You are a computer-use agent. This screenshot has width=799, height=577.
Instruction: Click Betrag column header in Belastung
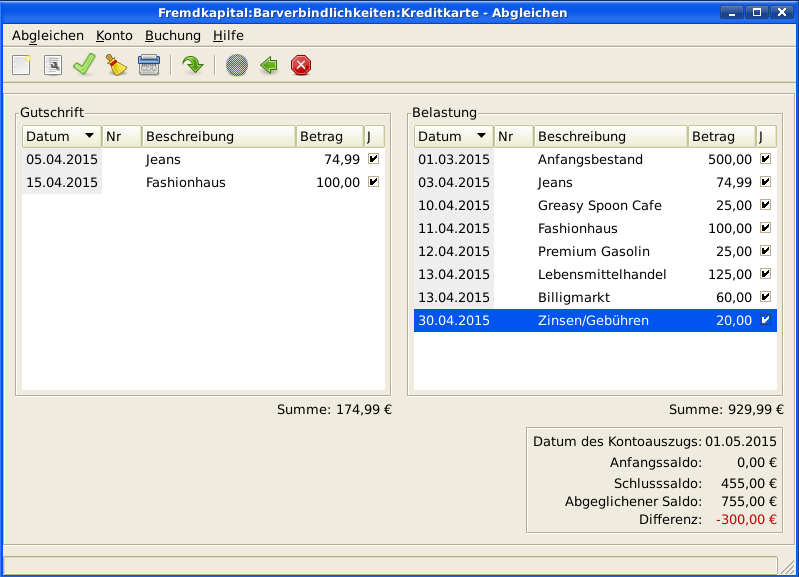tap(720, 136)
